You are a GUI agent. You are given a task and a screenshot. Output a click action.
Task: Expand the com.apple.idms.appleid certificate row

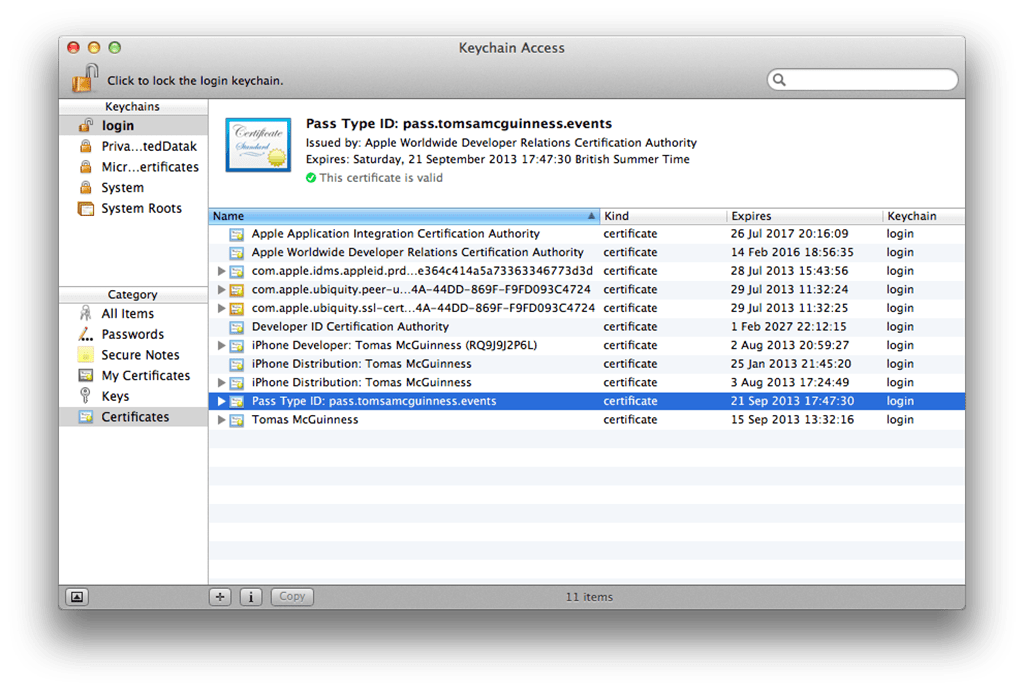coord(222,271)
